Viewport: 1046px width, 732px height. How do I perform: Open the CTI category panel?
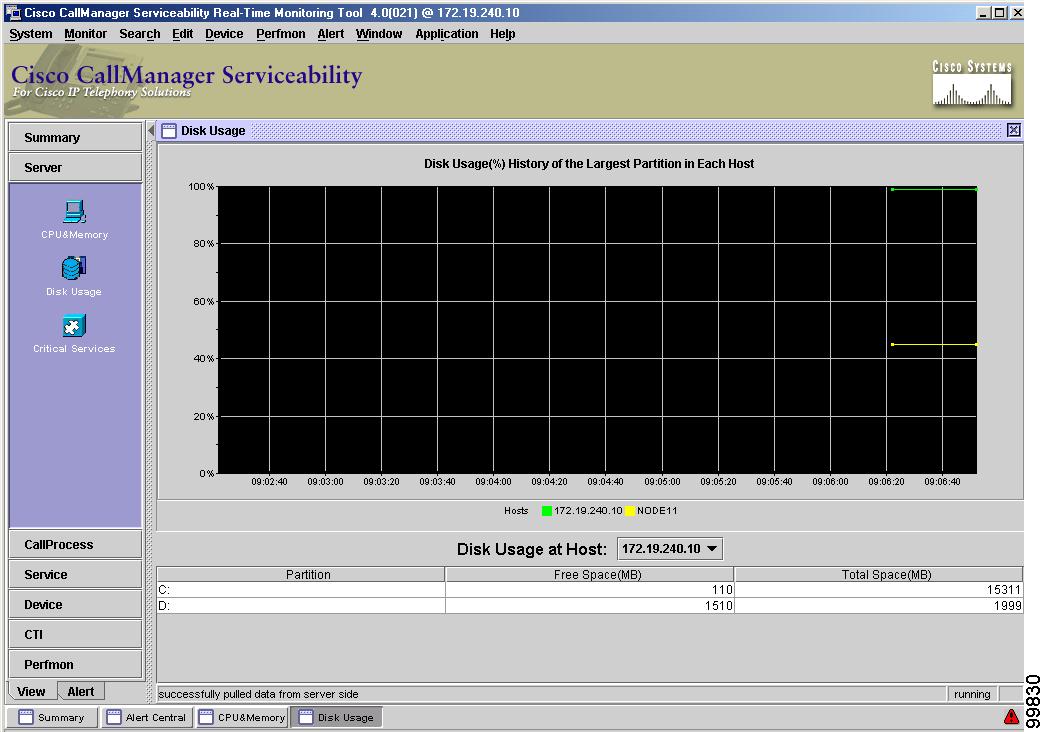[x=74, y=634]
